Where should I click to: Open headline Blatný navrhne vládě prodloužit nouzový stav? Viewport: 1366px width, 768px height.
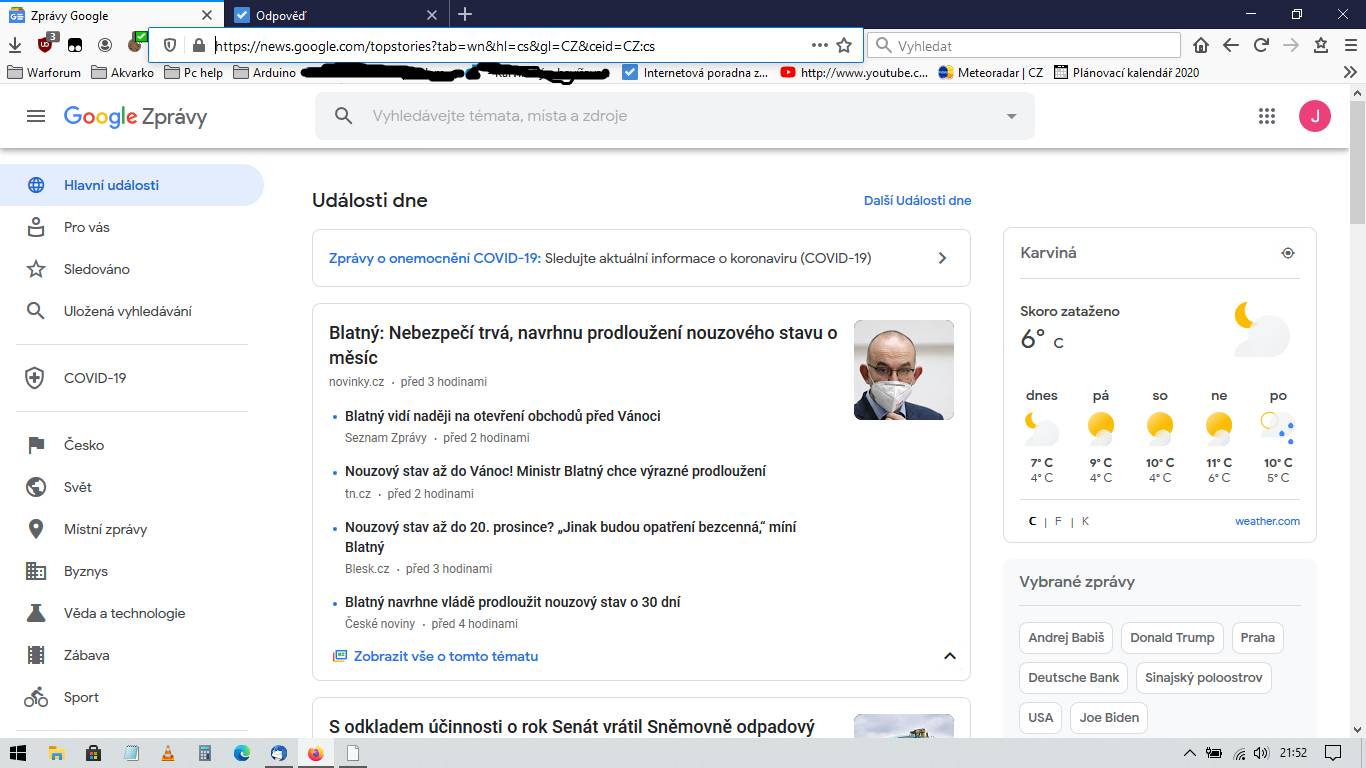(x=513, y=602)
